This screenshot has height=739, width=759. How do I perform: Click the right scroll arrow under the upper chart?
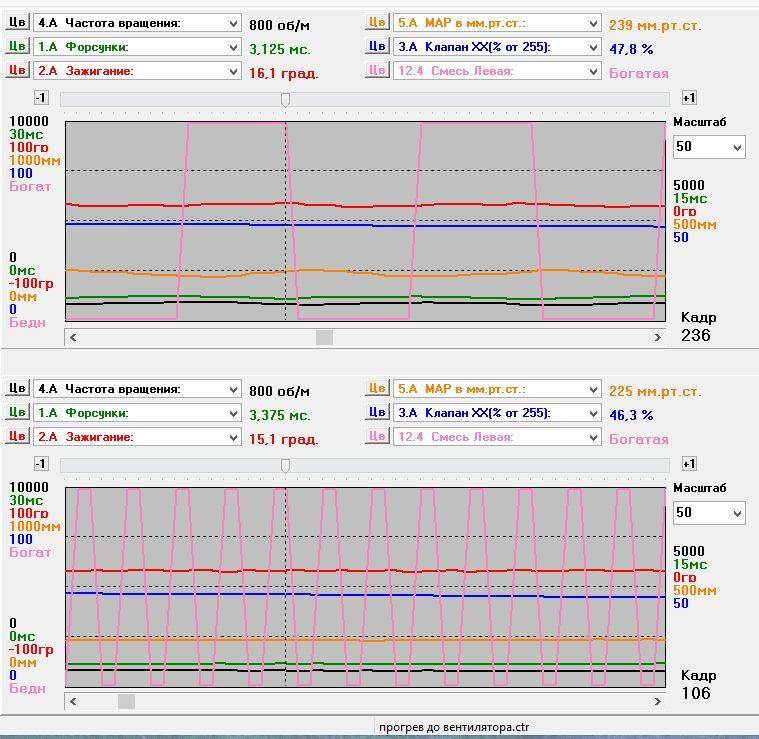click(657, 338)
